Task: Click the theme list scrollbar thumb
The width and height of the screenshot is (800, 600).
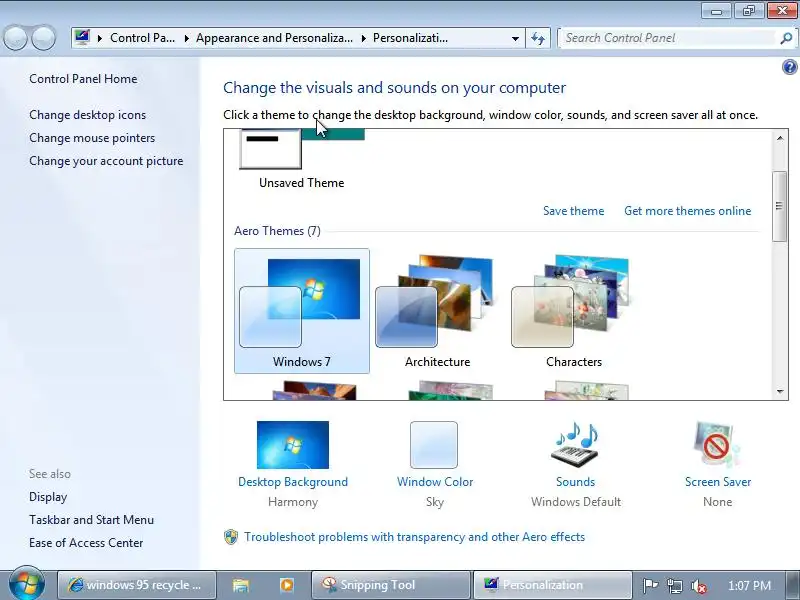Action: [779, 206]
